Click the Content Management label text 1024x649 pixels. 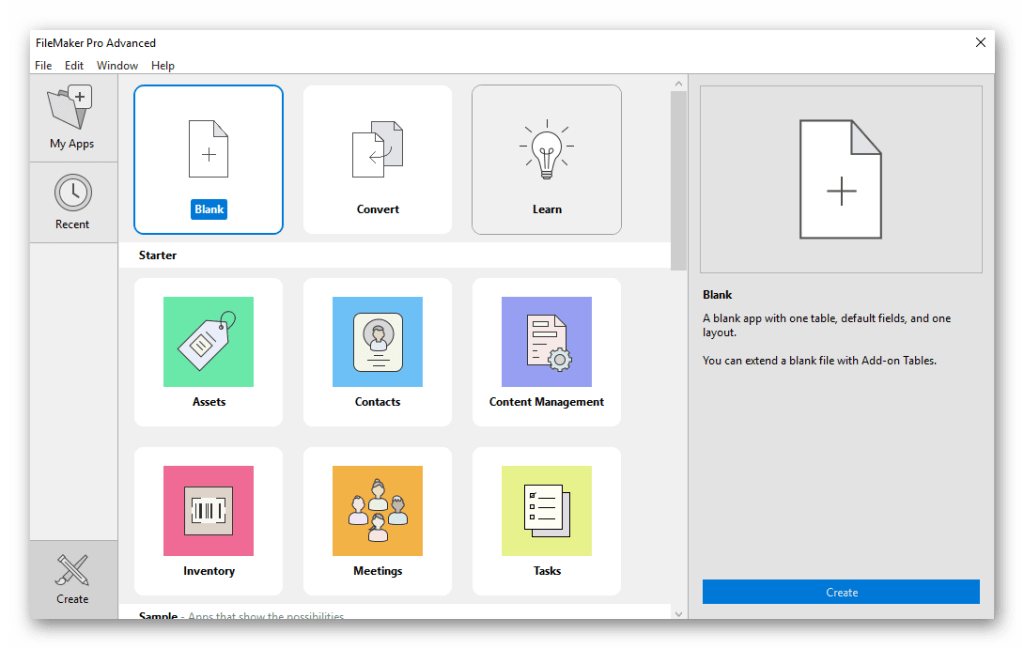[x=547, y=402]
